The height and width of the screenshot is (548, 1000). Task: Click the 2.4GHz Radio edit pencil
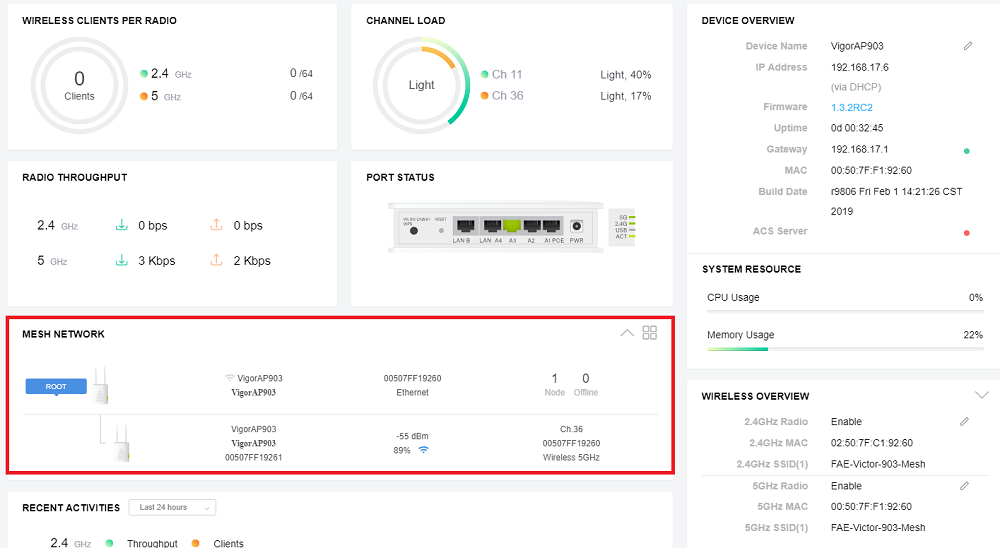click(964, 422)
